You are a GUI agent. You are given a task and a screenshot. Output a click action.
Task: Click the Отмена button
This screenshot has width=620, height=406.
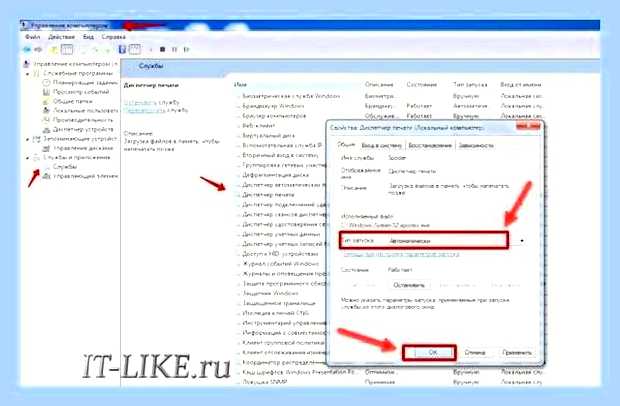tap(474, 352)
